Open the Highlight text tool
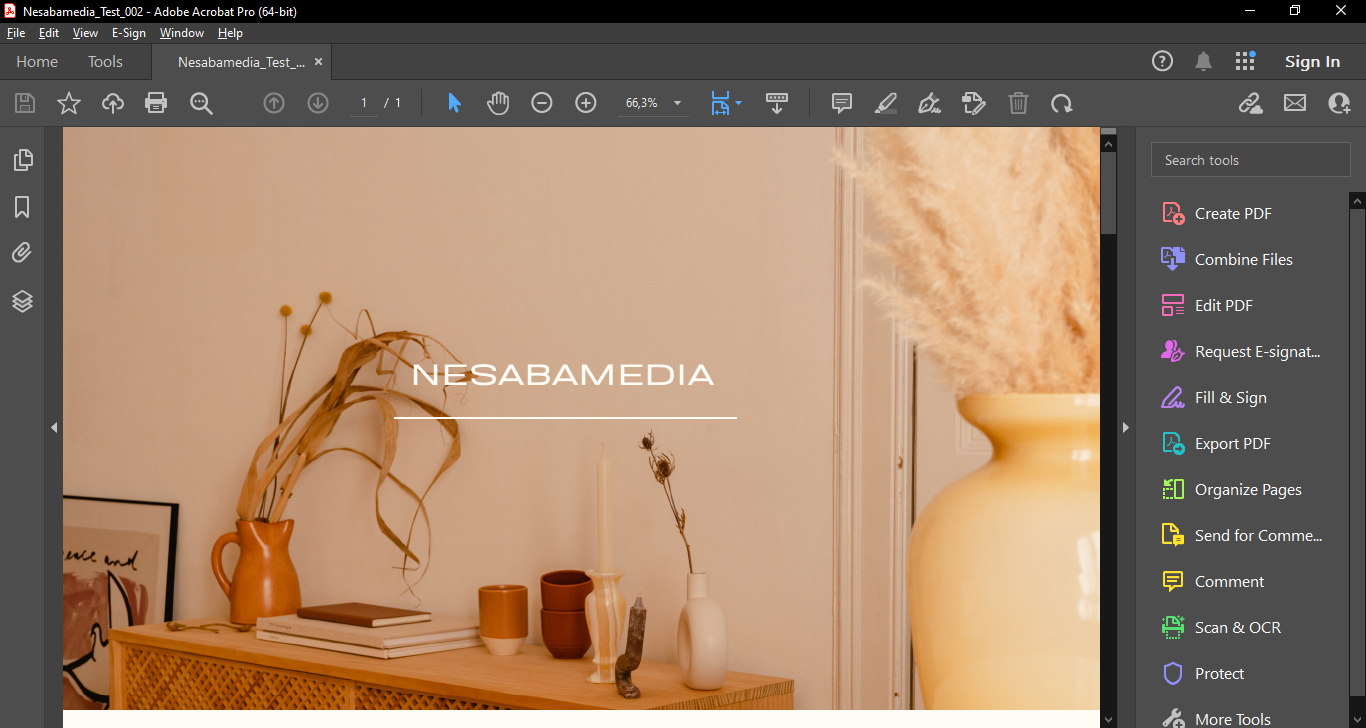Viewport: 1366px width, 728px height. coord(886,103)
